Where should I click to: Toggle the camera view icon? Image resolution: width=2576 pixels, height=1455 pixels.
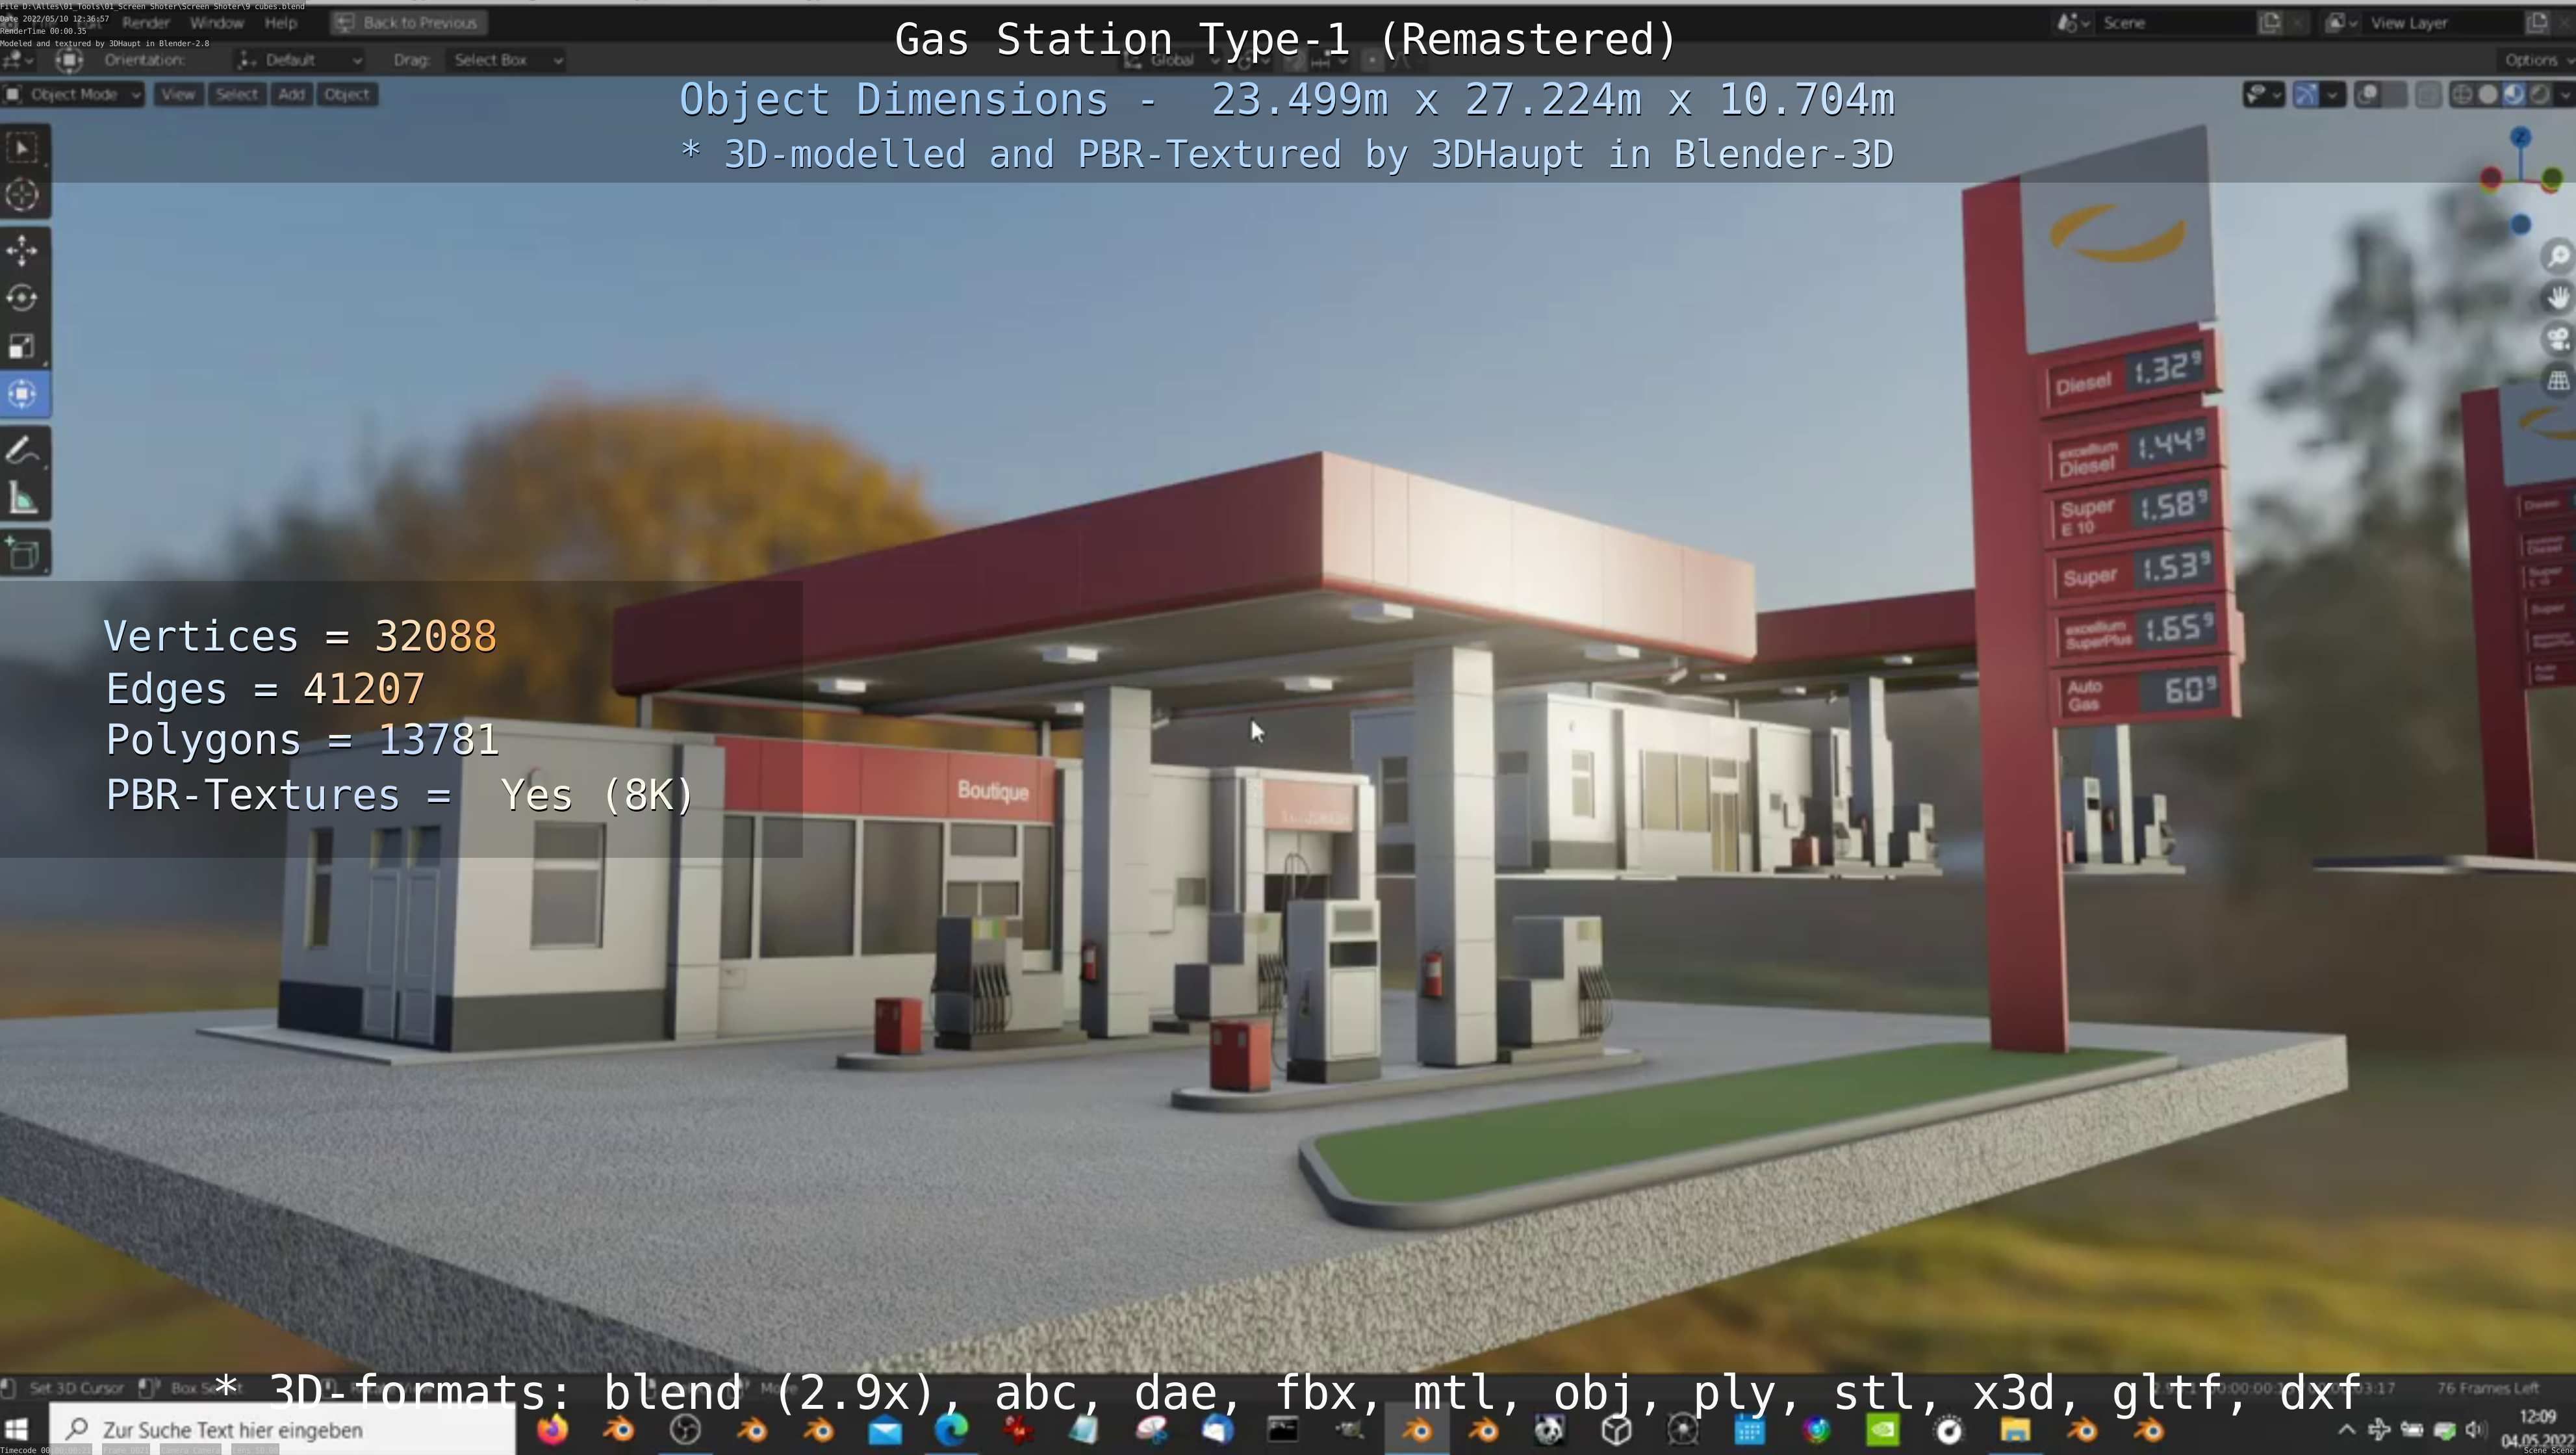(2558, 339)
